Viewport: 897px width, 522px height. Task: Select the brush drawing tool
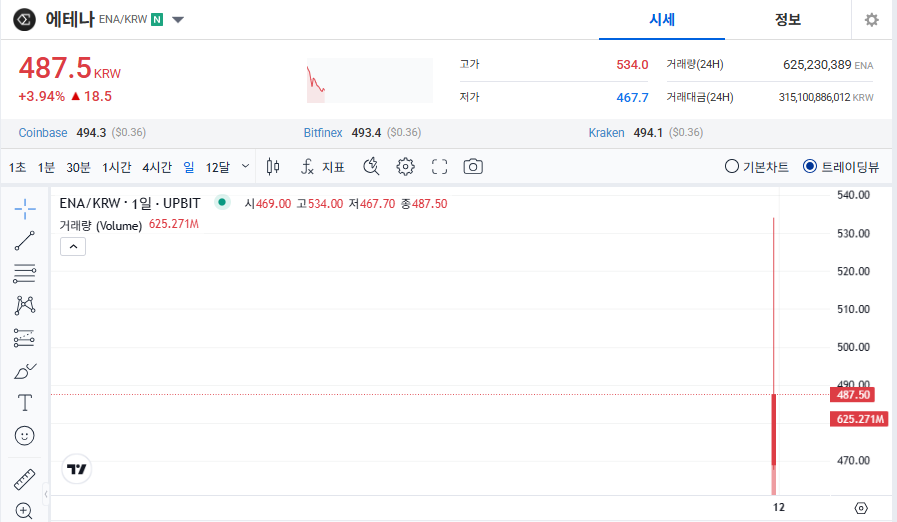(x=25, y=371)
